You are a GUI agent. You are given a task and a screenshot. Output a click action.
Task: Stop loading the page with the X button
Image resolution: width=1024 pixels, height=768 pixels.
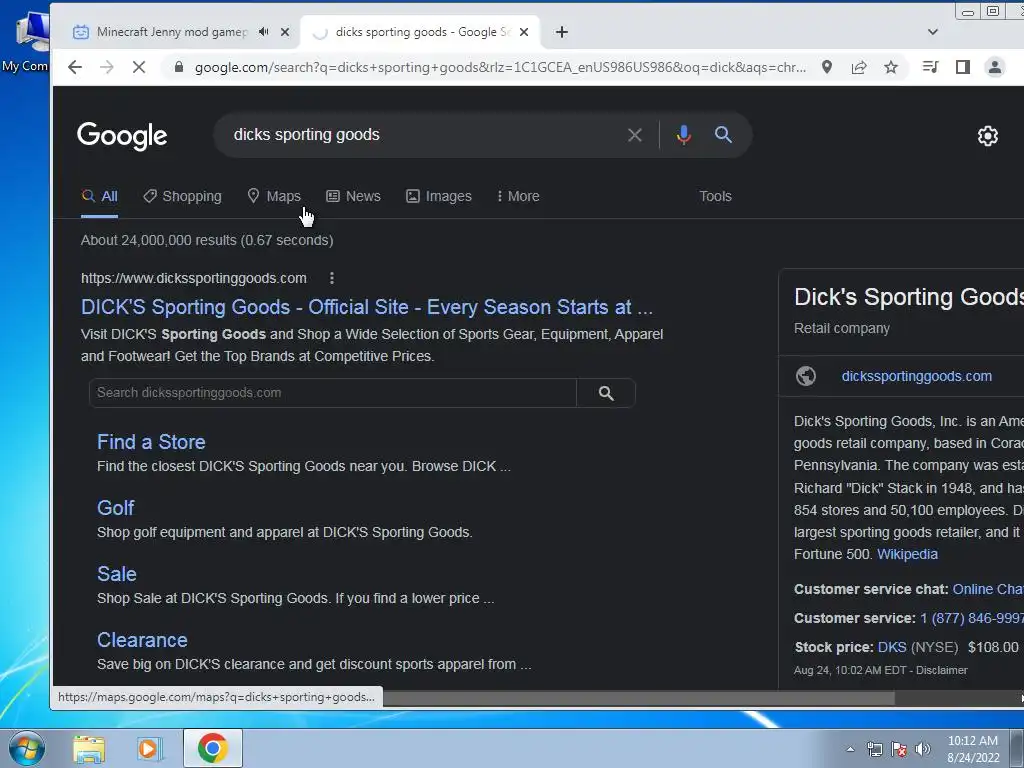point(138,67)
